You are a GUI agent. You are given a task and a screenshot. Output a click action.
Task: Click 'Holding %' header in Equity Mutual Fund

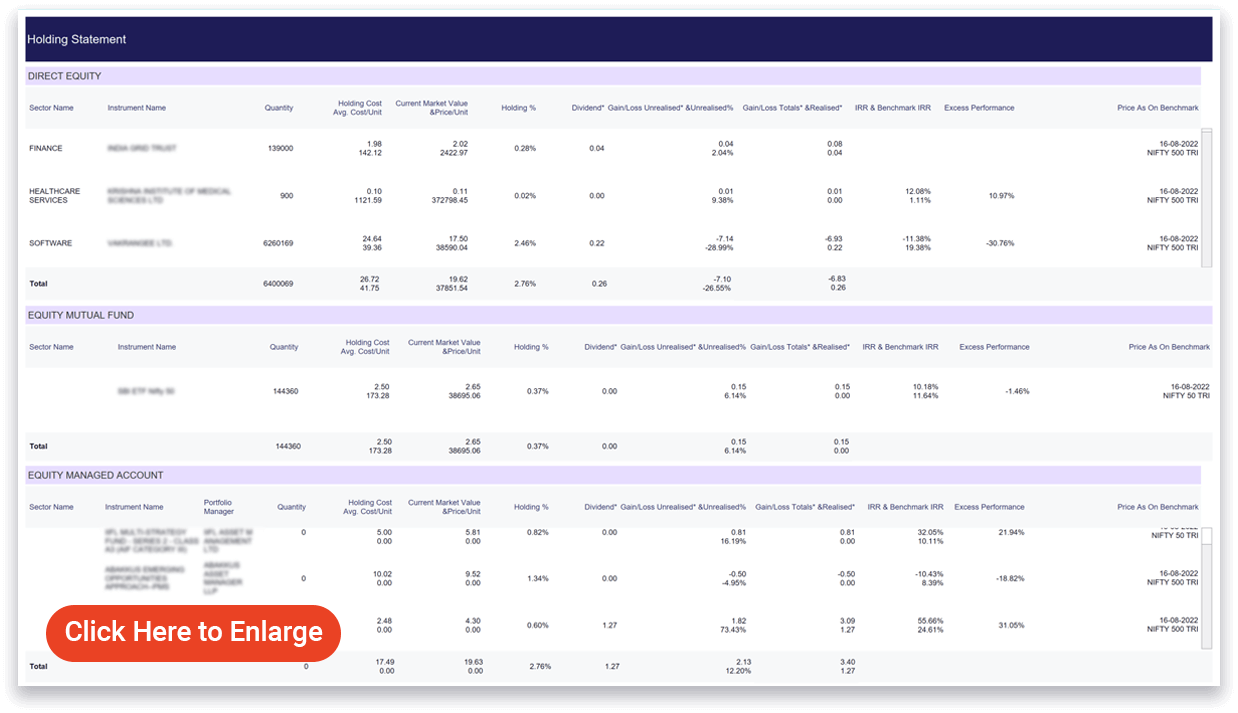[531, 347]
